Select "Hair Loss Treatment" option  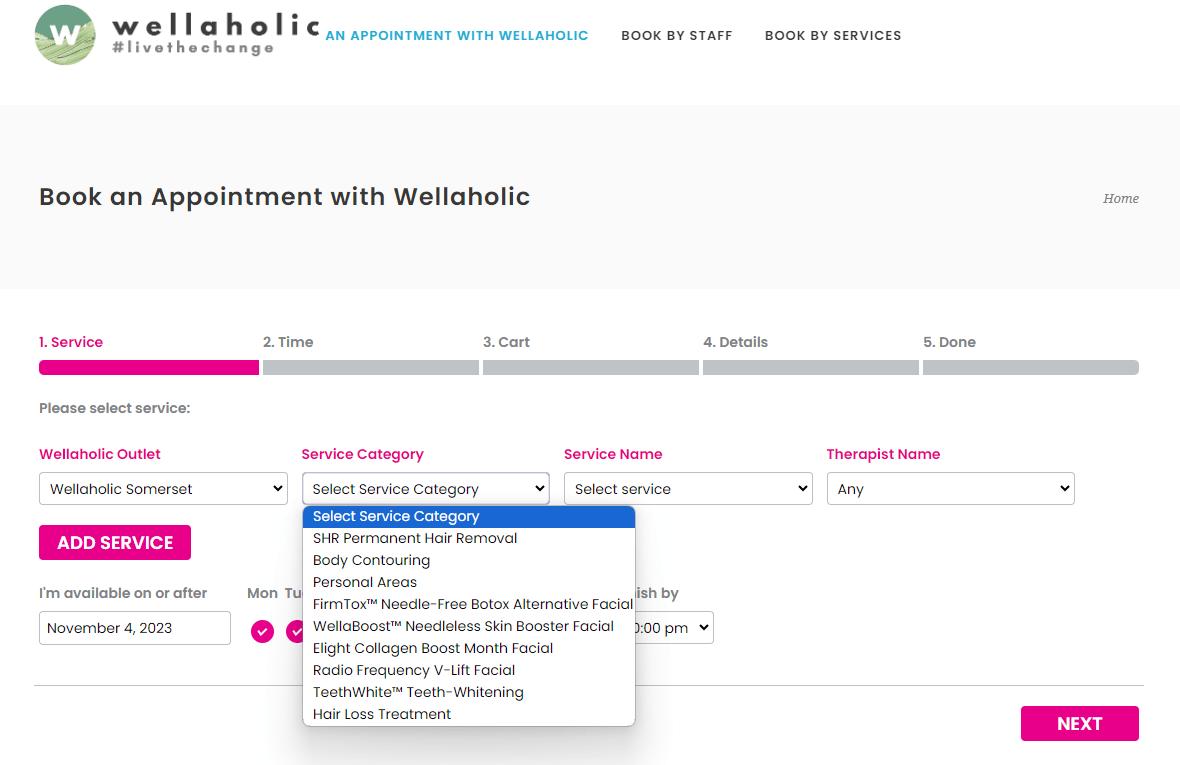coord(381,713)
